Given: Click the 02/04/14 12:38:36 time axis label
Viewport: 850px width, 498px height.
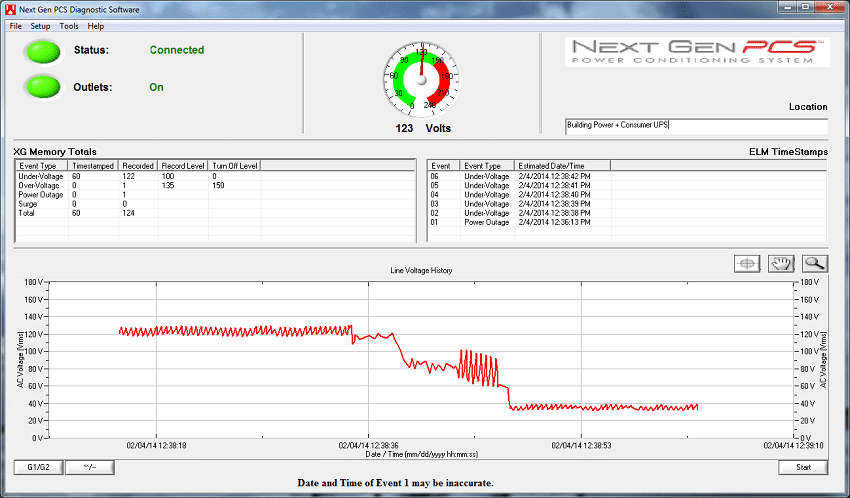Looking at the screenshot, I should click(369, 445).
